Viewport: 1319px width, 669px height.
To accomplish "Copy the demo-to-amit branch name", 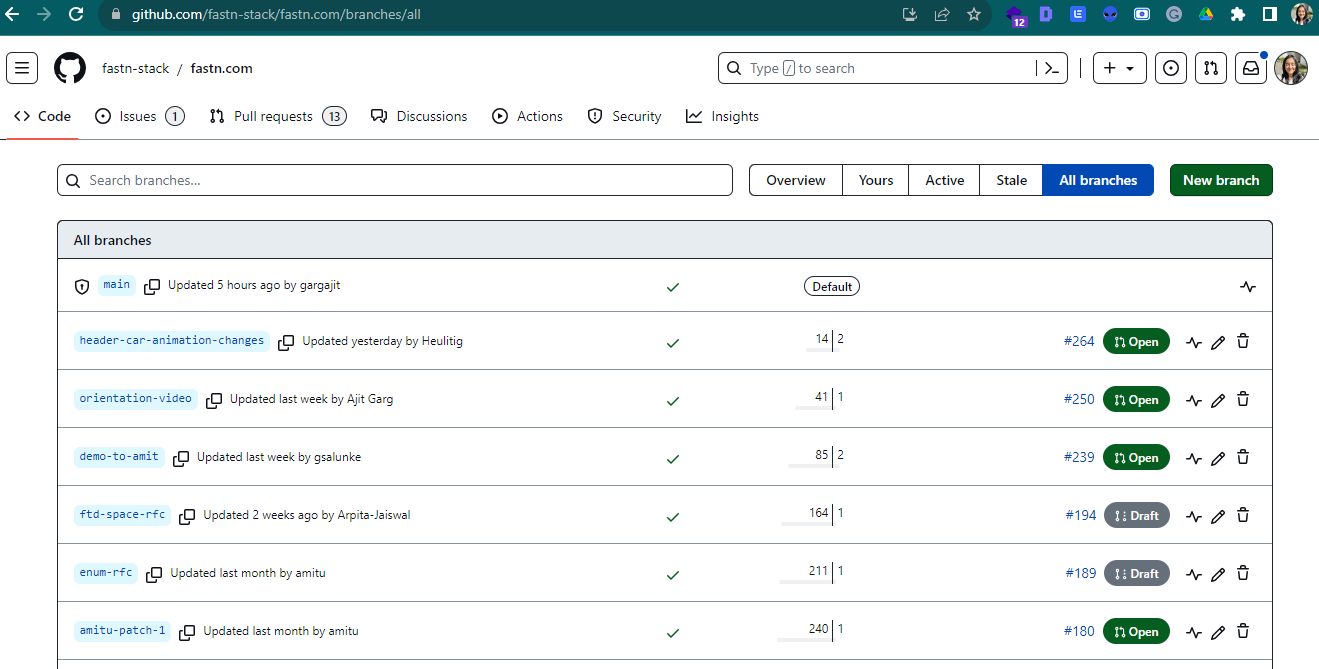I will tap(181, 458).
